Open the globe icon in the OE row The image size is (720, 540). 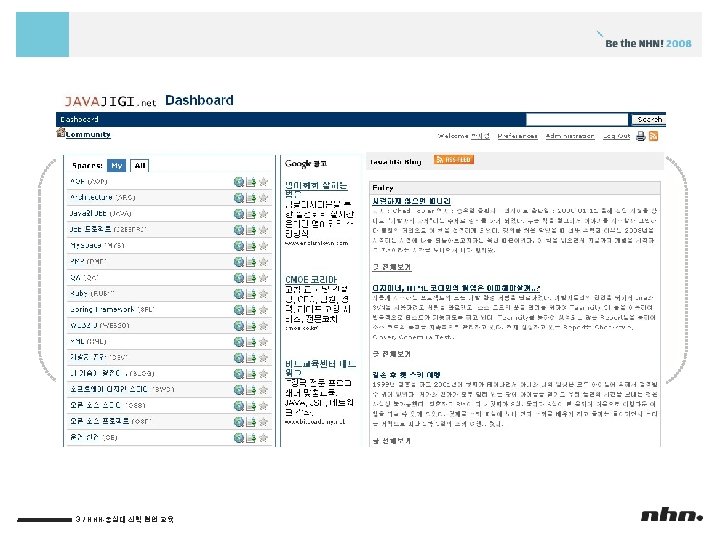click(239, 438)
